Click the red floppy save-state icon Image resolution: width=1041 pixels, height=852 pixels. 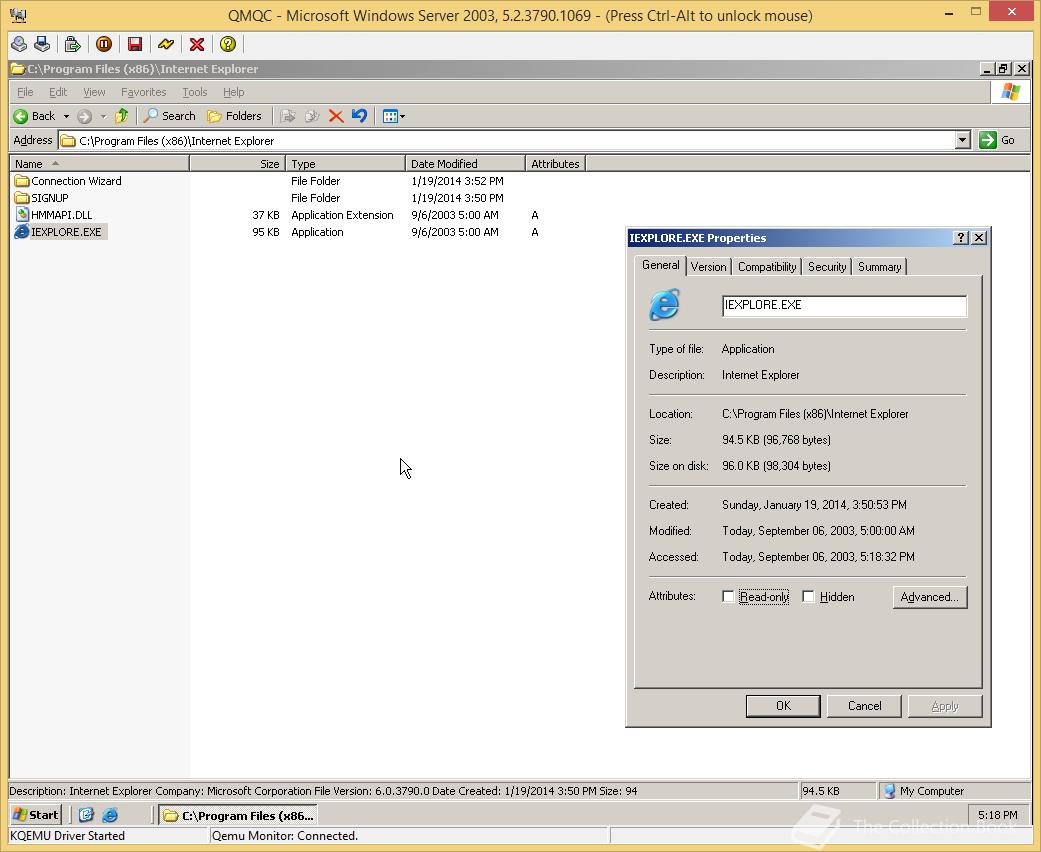135,44
